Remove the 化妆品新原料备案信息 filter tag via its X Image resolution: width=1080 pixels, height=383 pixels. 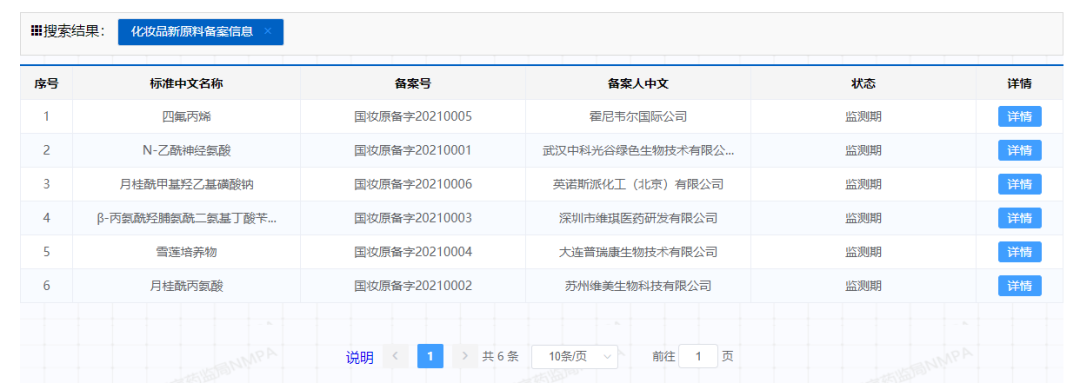coord(268,32)
